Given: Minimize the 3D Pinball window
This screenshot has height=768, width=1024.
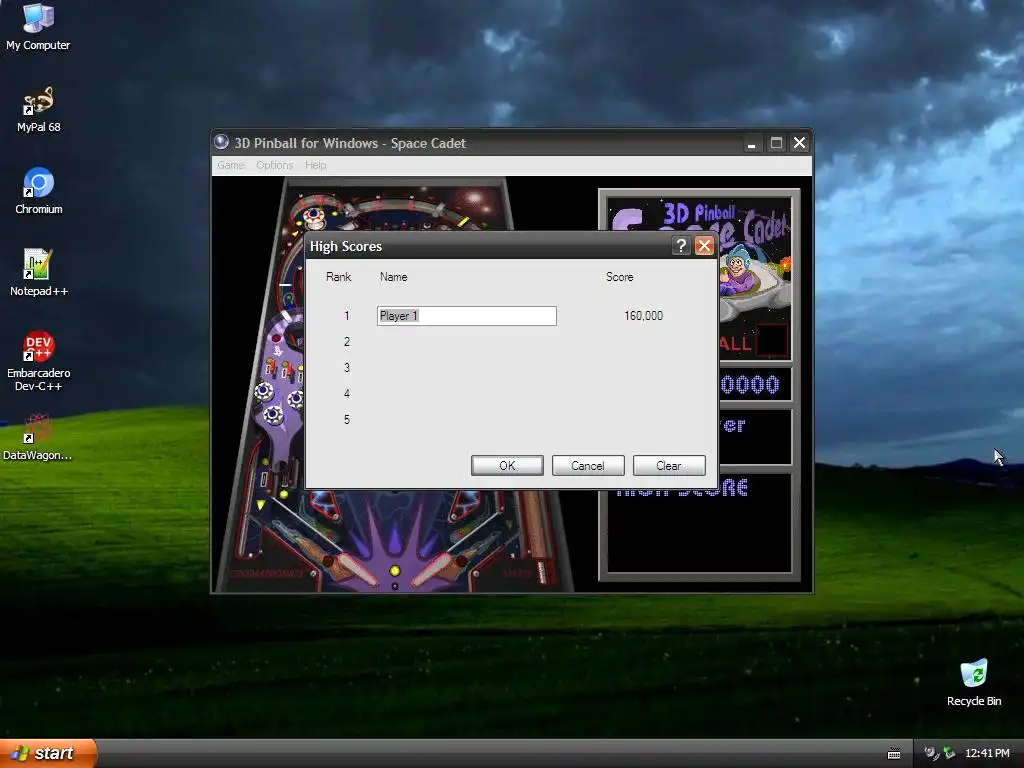Looking at the screenshot, I should point(752,143).
